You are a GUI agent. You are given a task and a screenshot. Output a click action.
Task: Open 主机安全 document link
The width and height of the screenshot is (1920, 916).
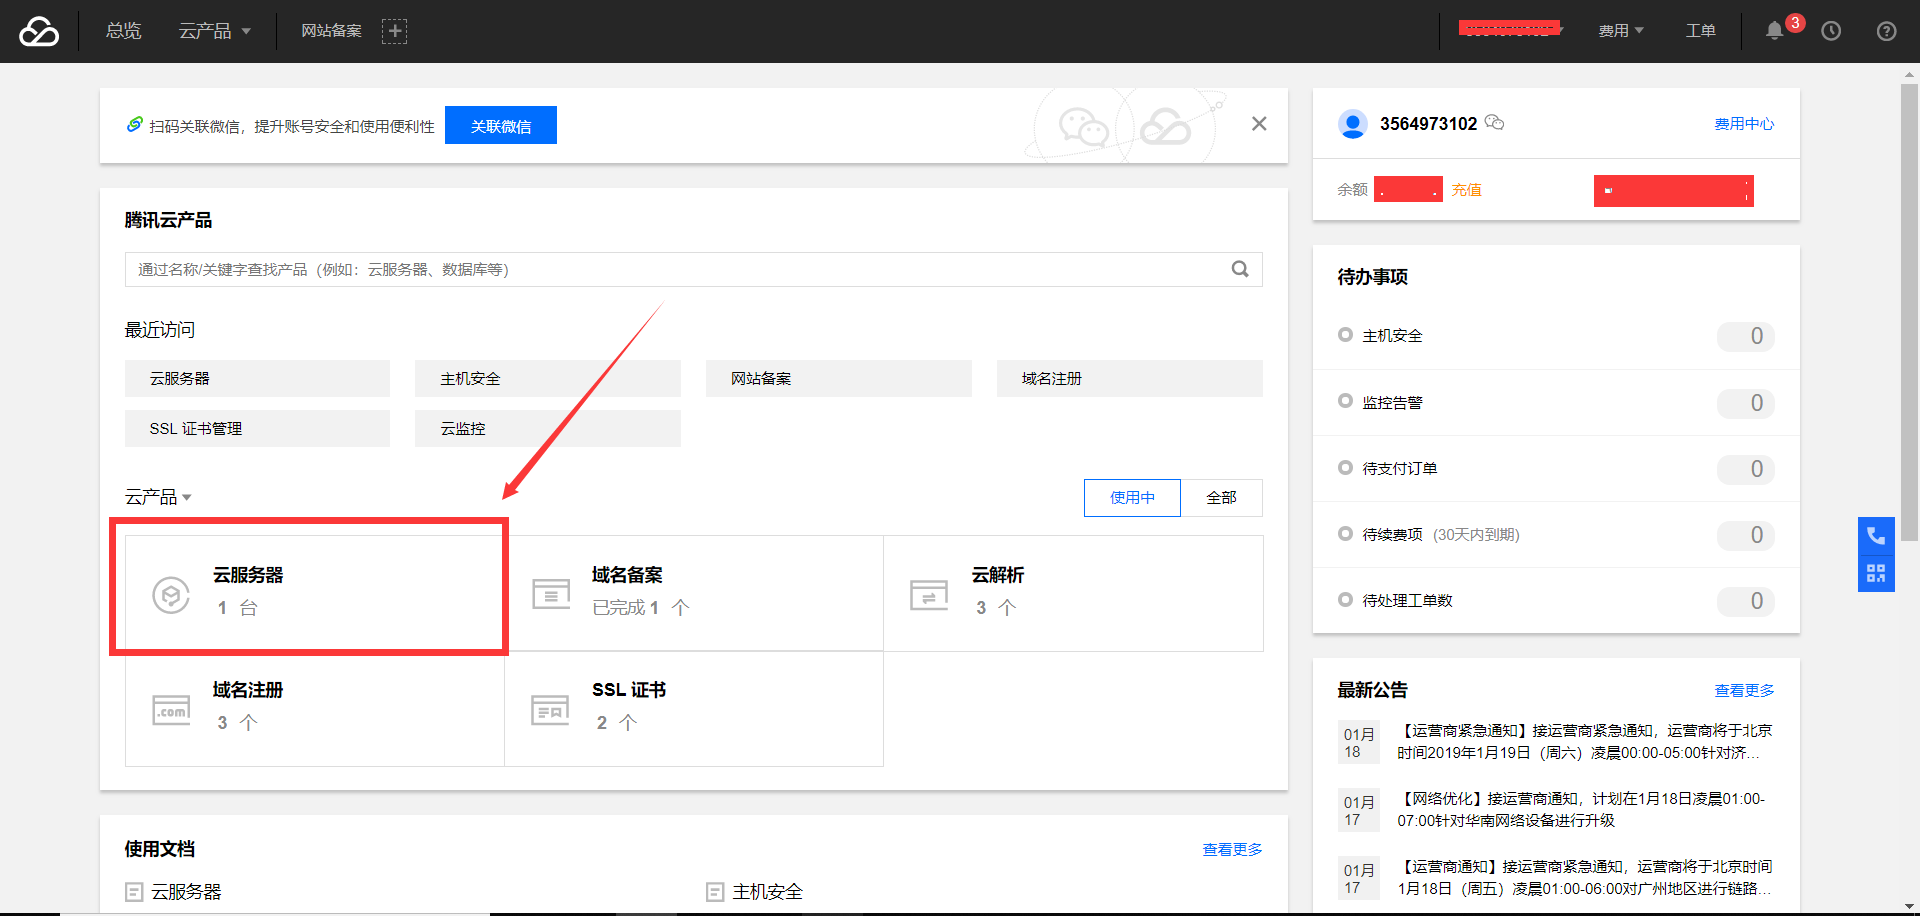click(x=767, y=892)
